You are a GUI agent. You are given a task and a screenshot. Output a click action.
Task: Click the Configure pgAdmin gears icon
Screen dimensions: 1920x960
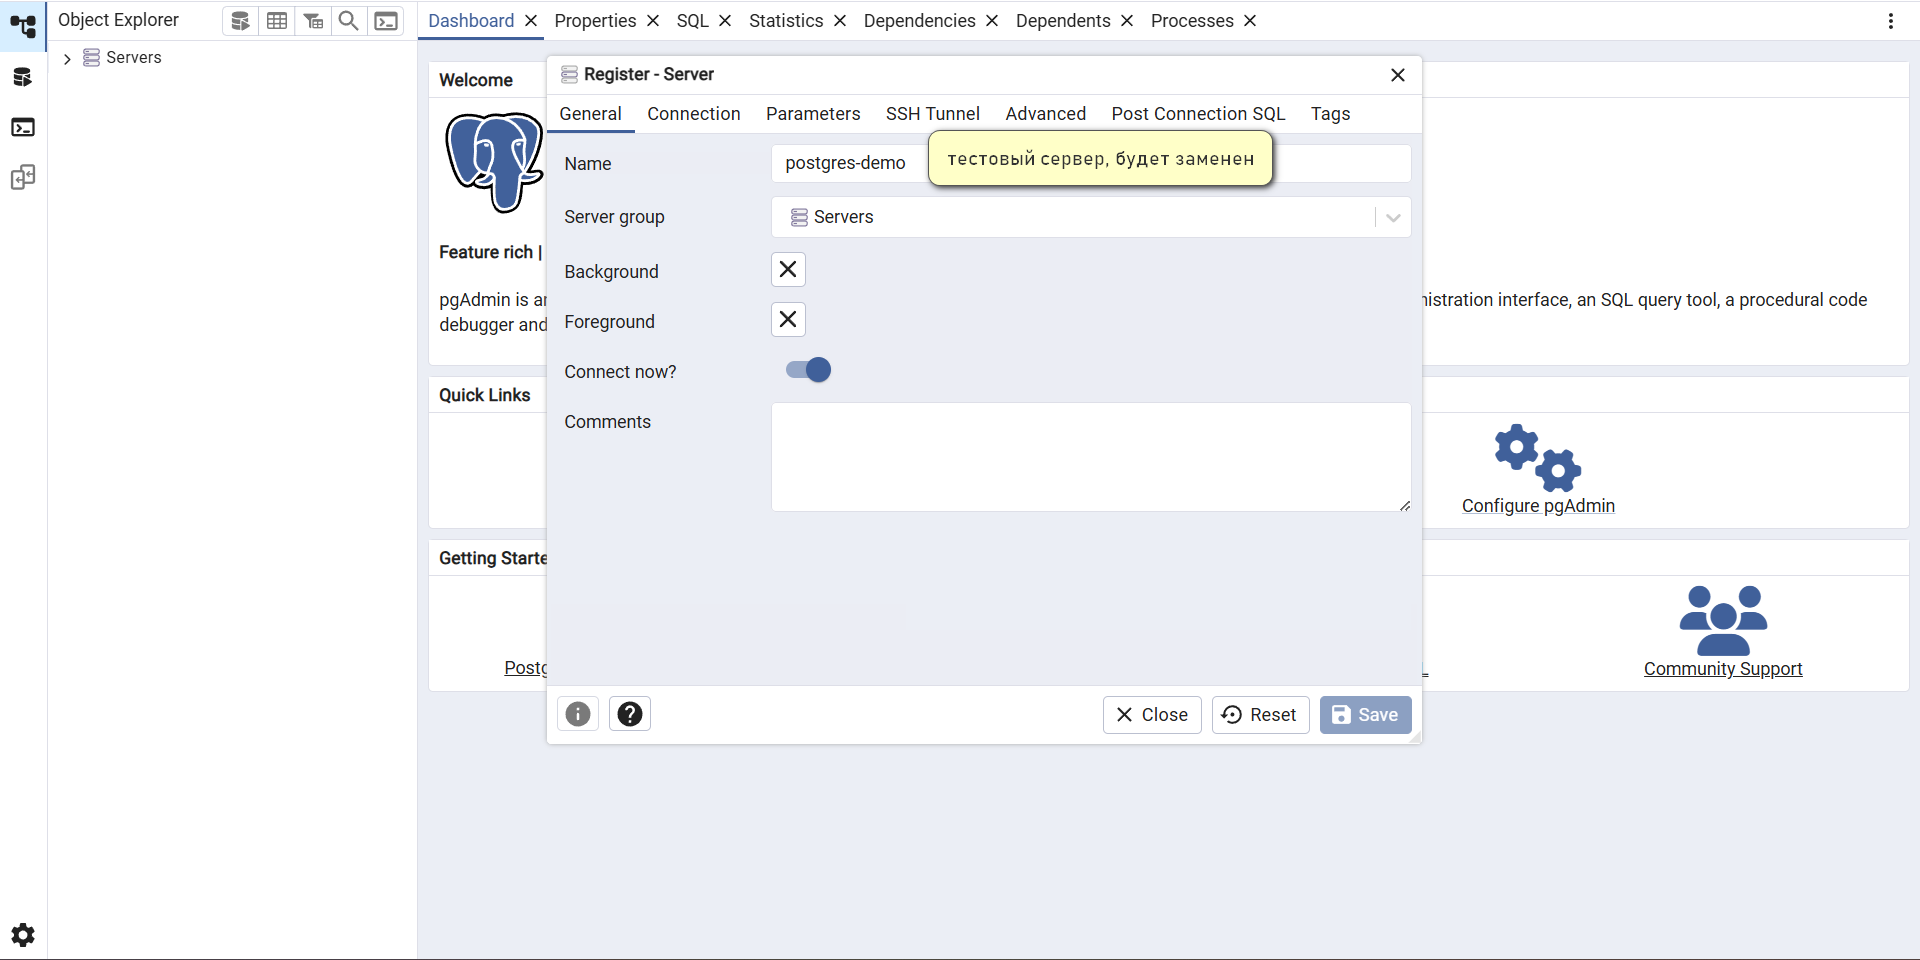1538,458
